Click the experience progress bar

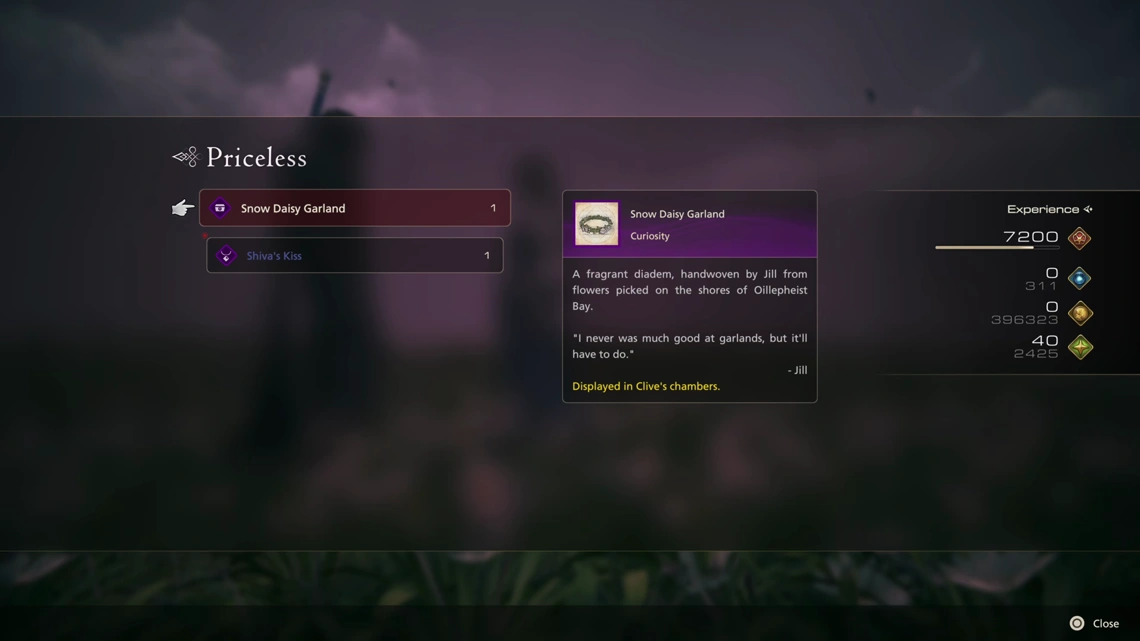point(997,248)
